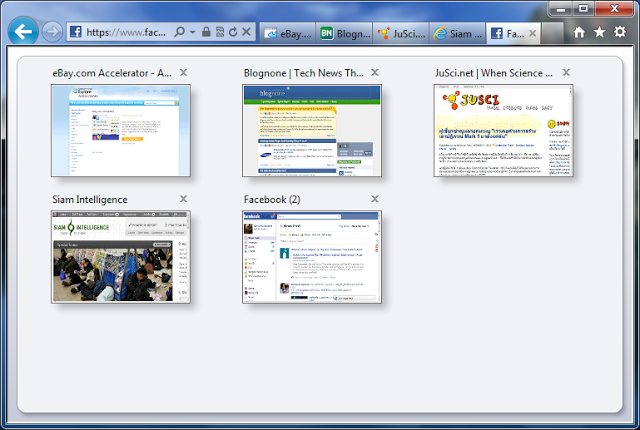Switch to the JuSci tab
640x430 pixels.
click(401, 33)
